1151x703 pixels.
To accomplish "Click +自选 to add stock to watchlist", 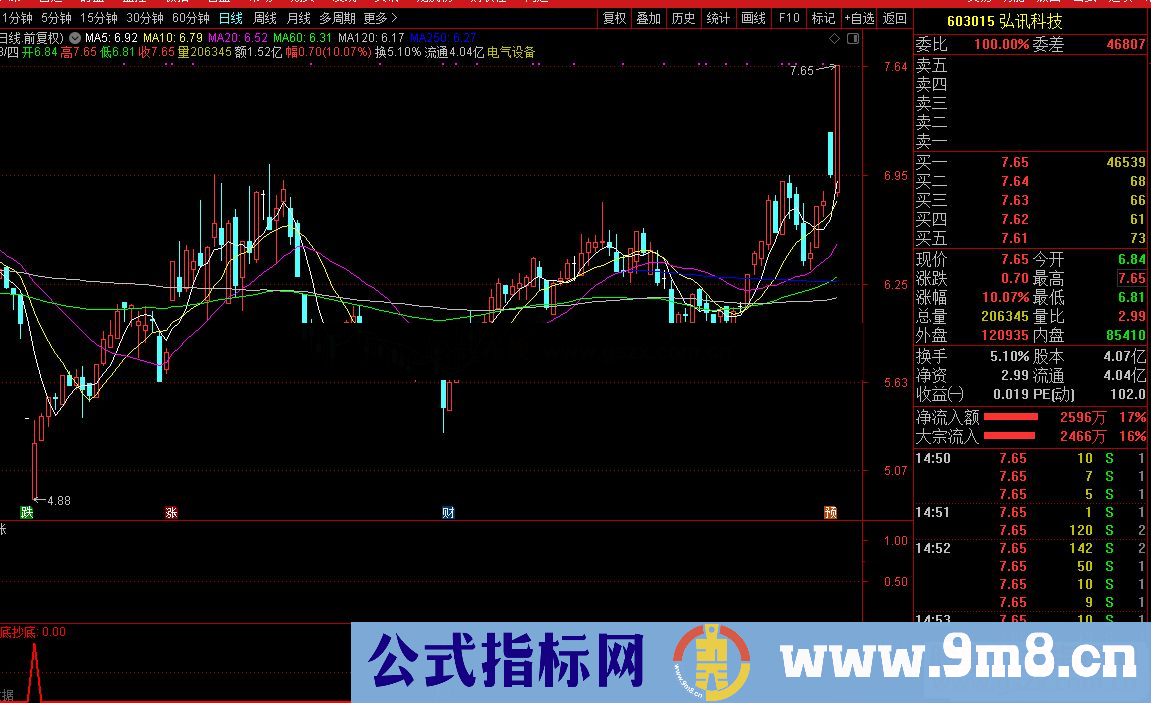I will (x=857, y=17).
